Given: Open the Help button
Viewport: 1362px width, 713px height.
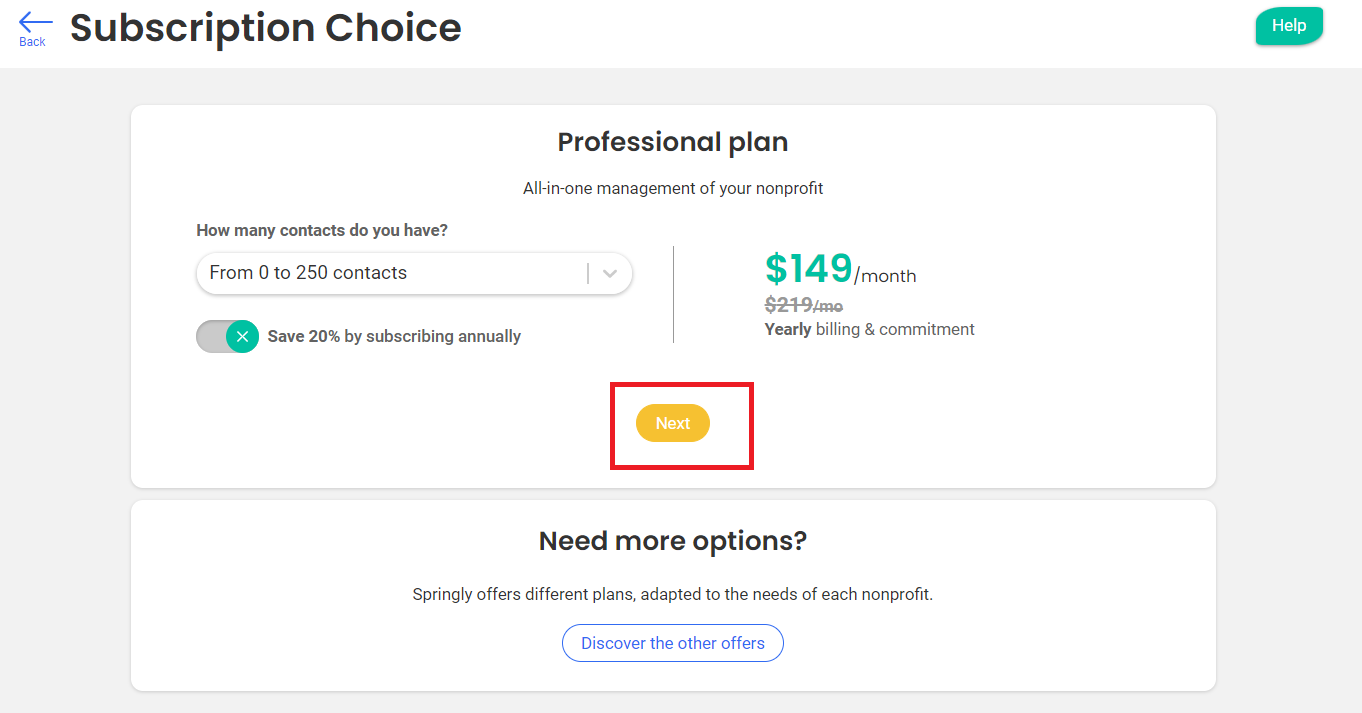Looking at the screenshot, I should point(1288,26).
